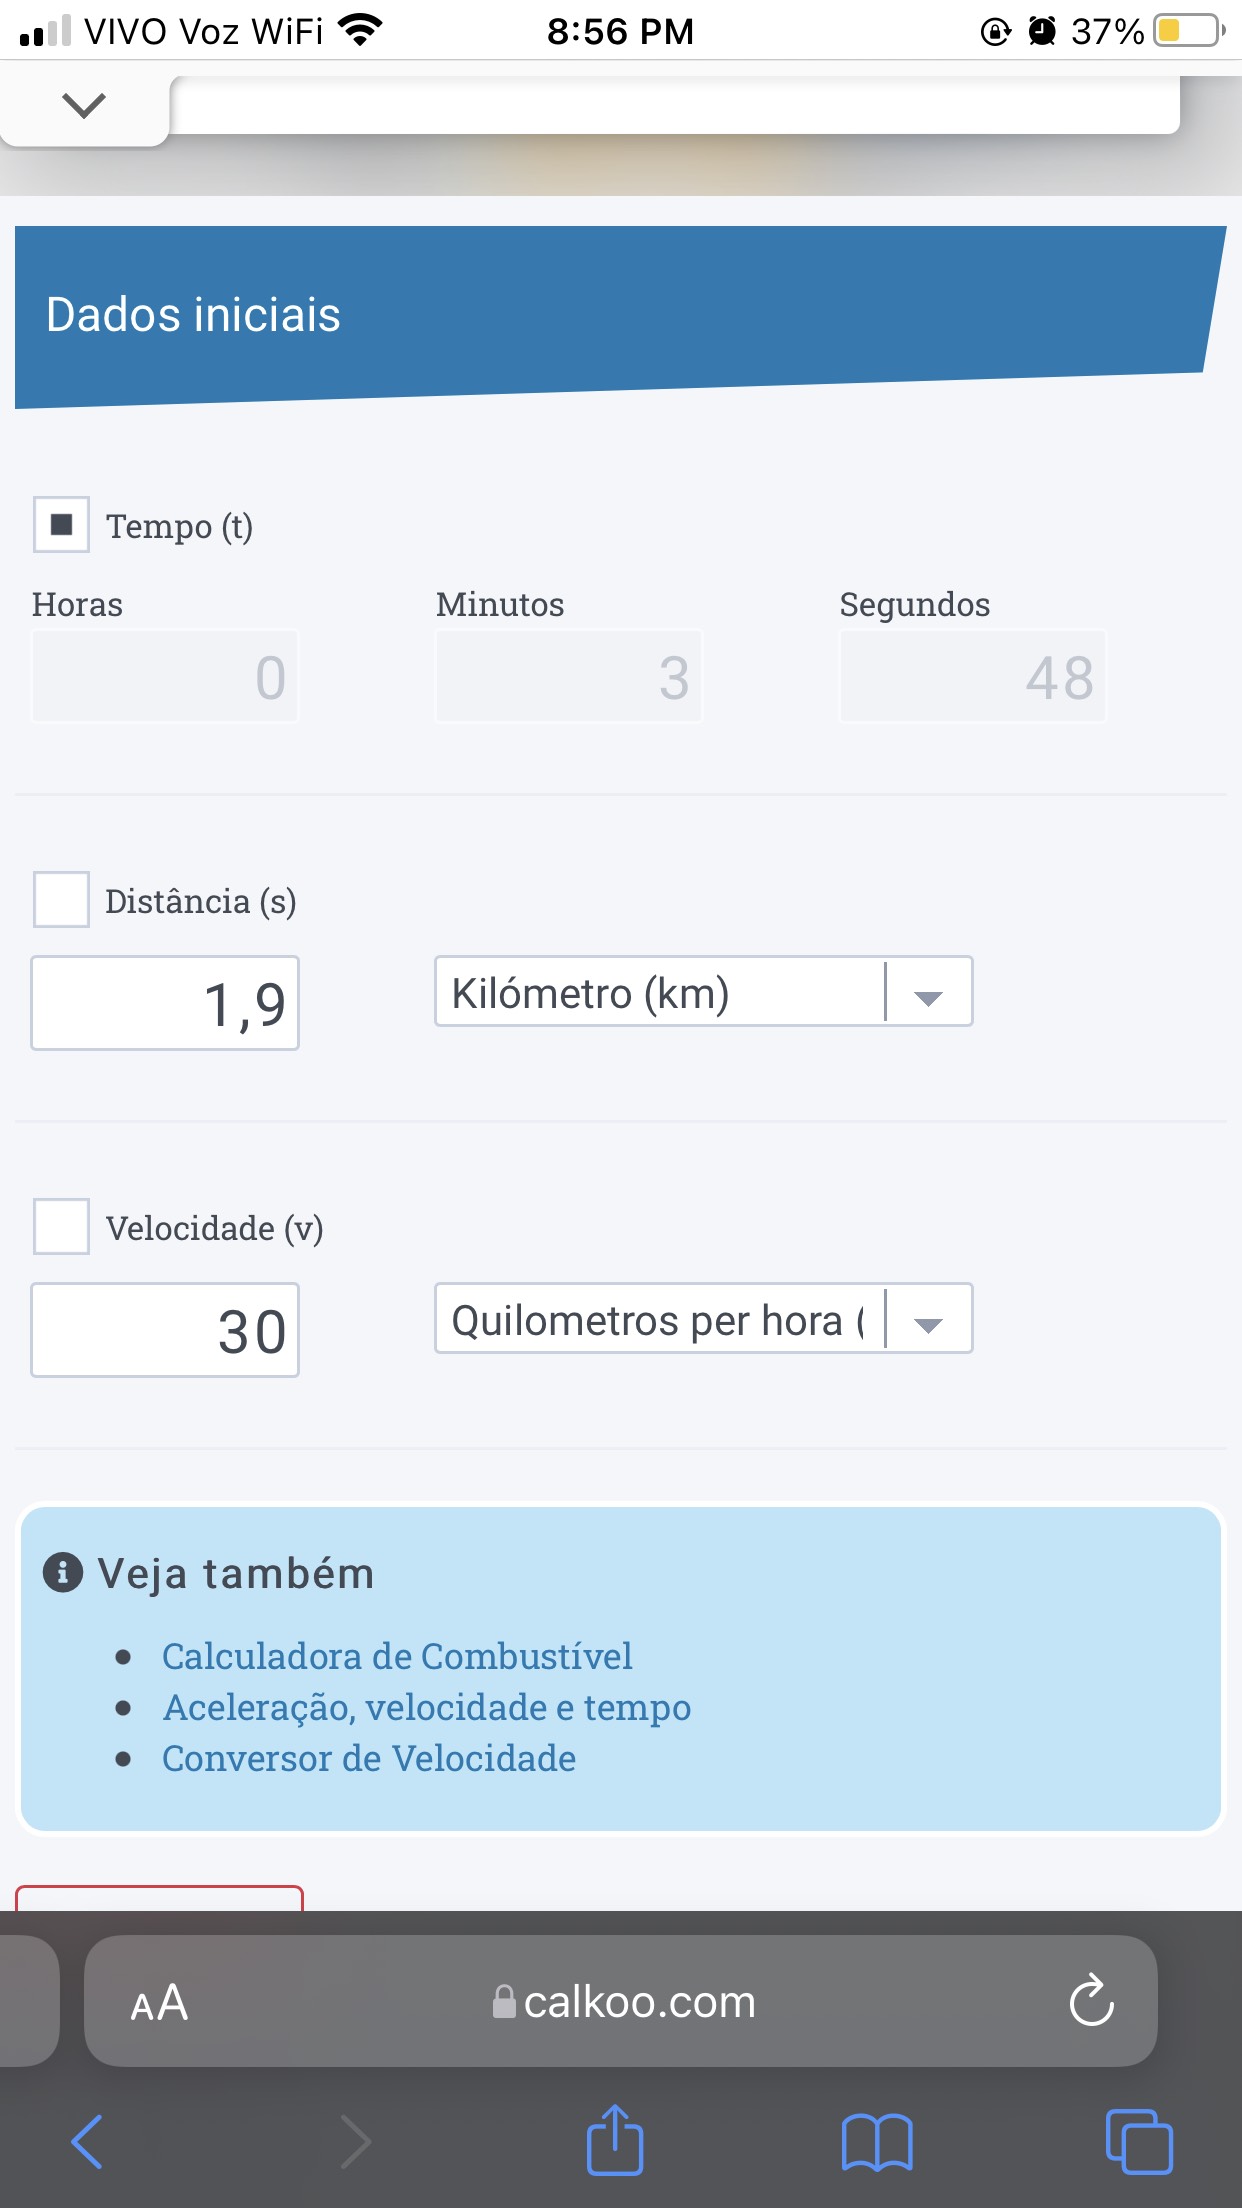Open Aceleração, velocidade e tempo link

coord(427,1707)
